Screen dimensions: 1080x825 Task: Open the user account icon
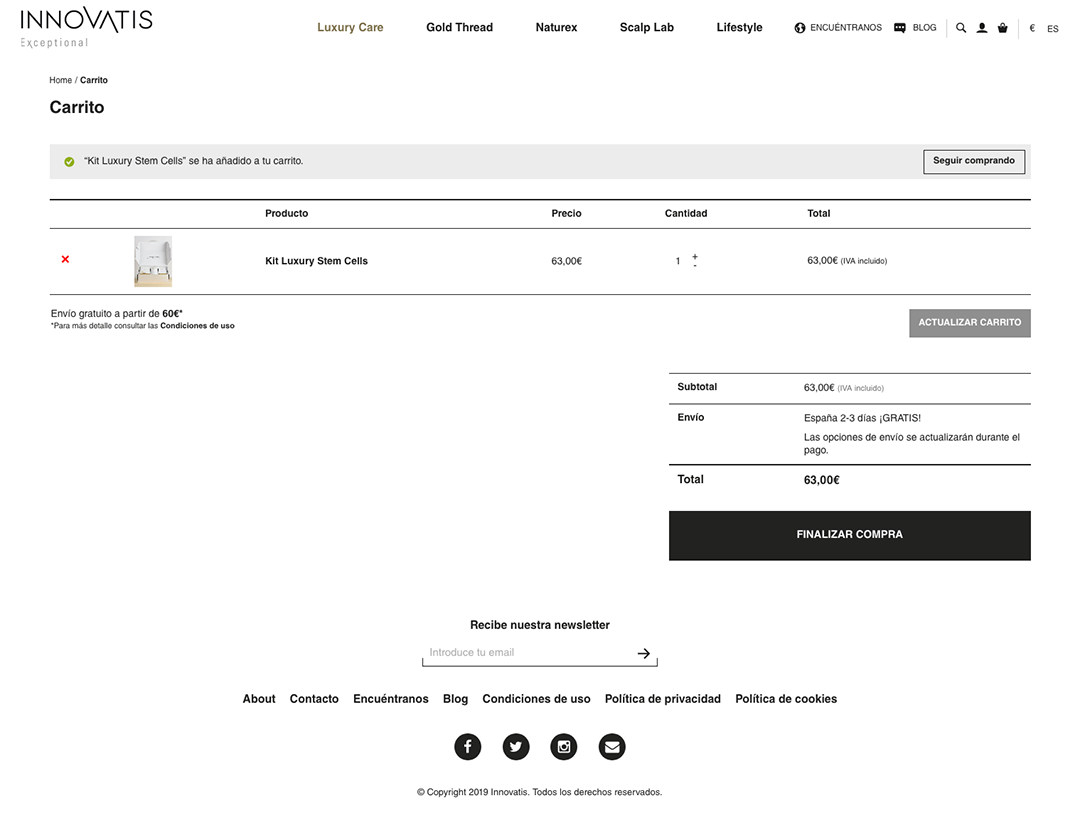coord(982,28)
